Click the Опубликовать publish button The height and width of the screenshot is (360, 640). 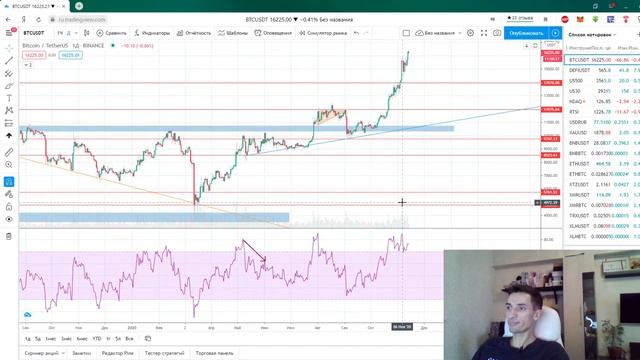(x=526, y=33)
